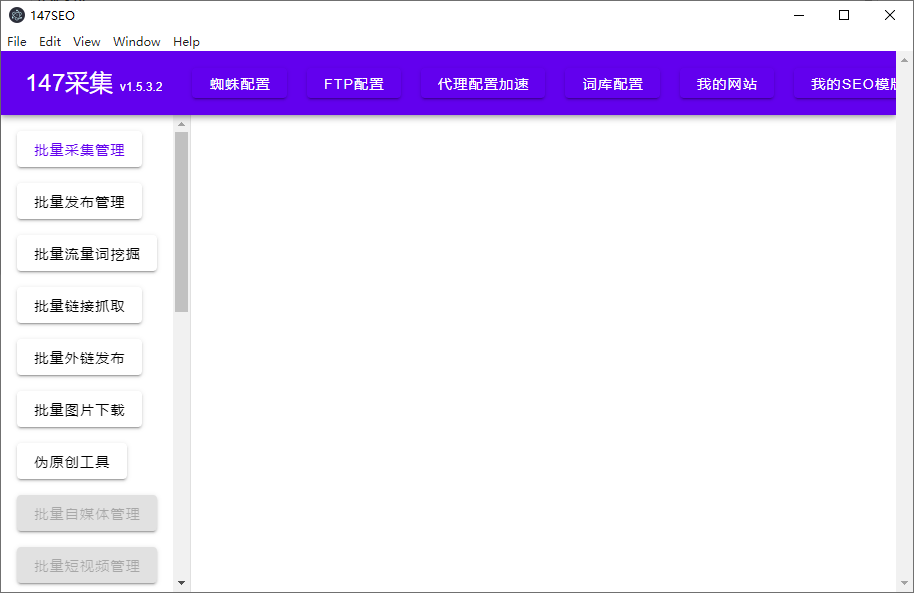The image size is (914, 593).
Task: Open the File menu
Action: point(17,41)
